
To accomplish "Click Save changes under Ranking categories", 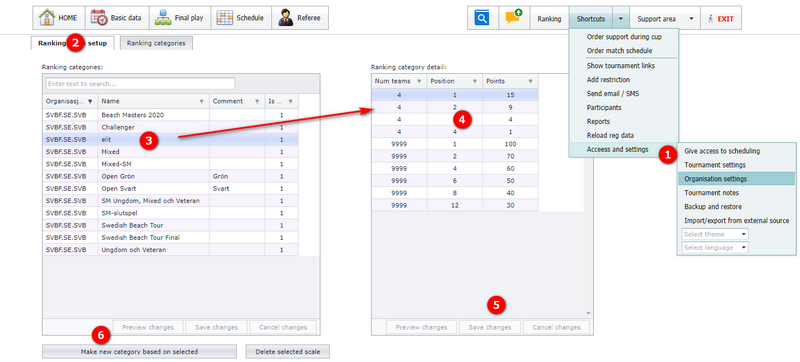I will click(x=216, y=327).
